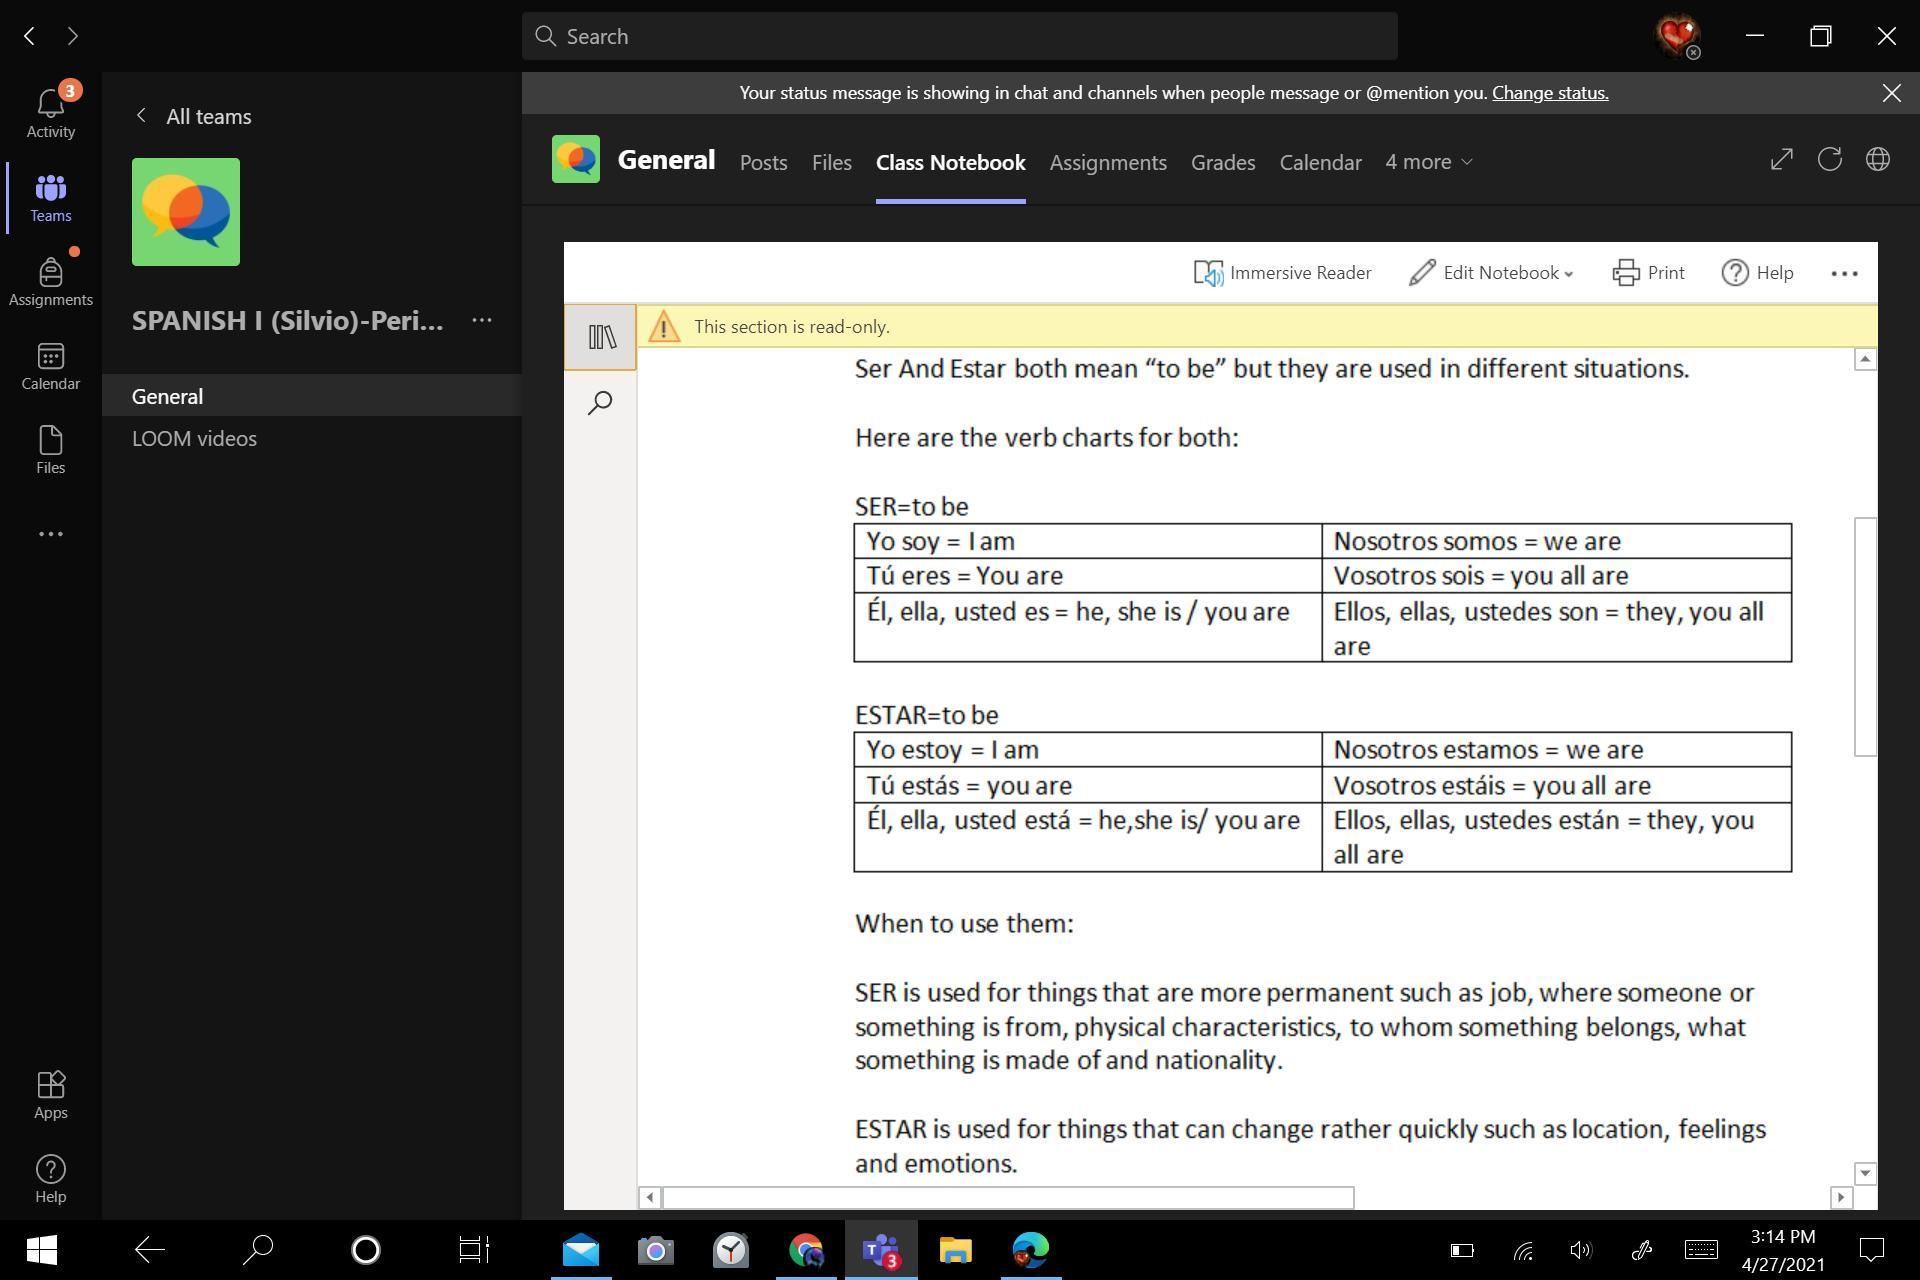
Task: Go back to All teams
Action: [x=193, y=116]
